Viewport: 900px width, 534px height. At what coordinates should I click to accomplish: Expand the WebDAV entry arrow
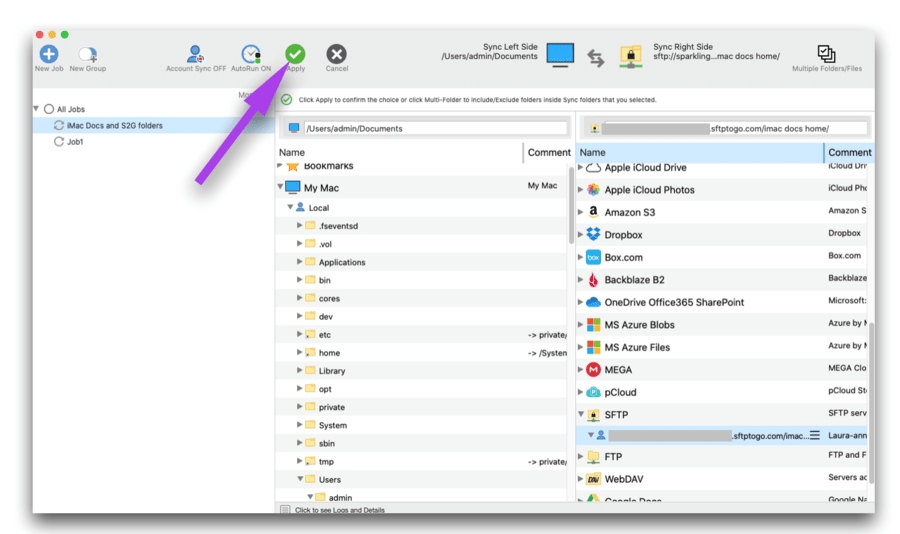click(580, 479)
